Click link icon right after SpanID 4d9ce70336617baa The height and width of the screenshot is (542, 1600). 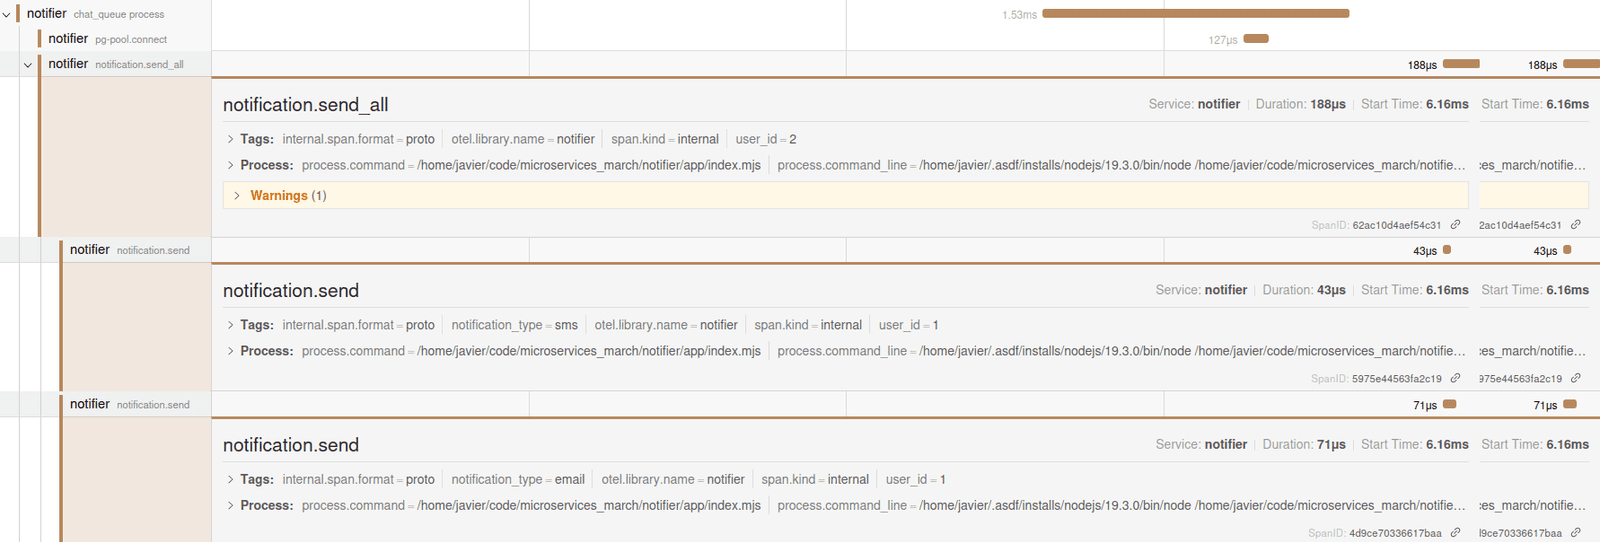[1455, 533]
